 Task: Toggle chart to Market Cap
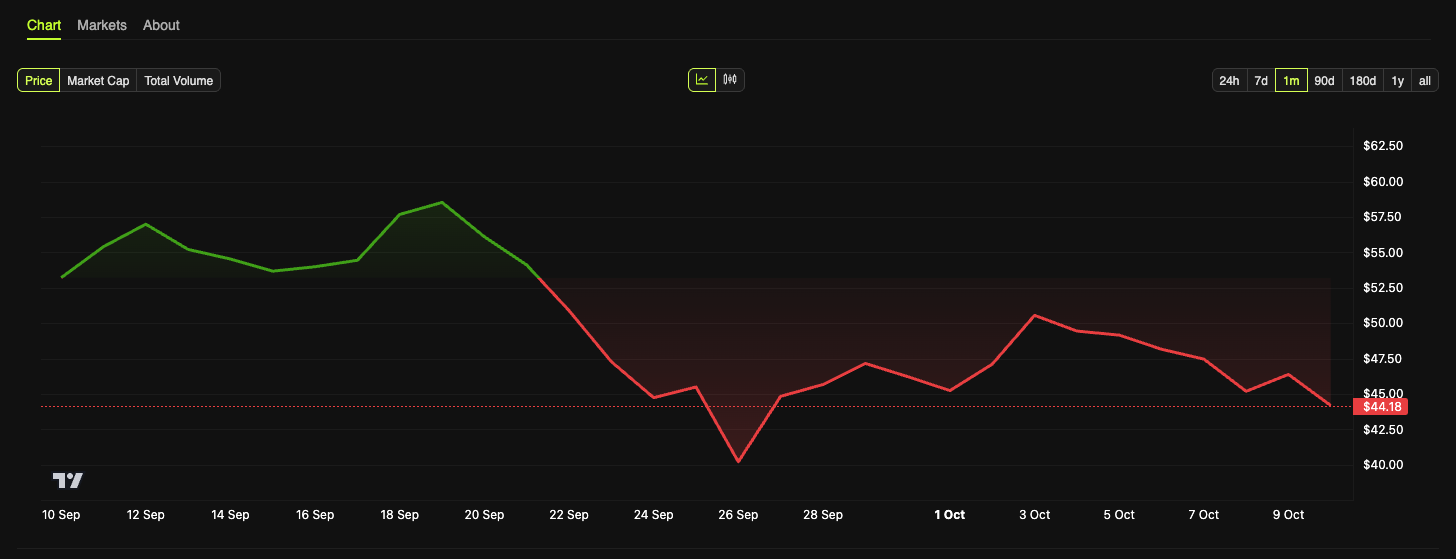(98, 81)
